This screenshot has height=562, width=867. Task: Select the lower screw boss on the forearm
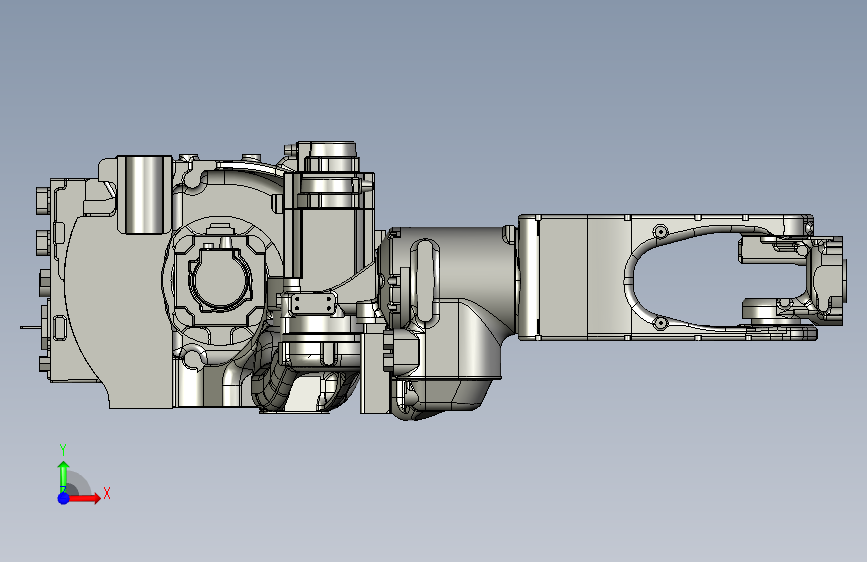point(660,322)
